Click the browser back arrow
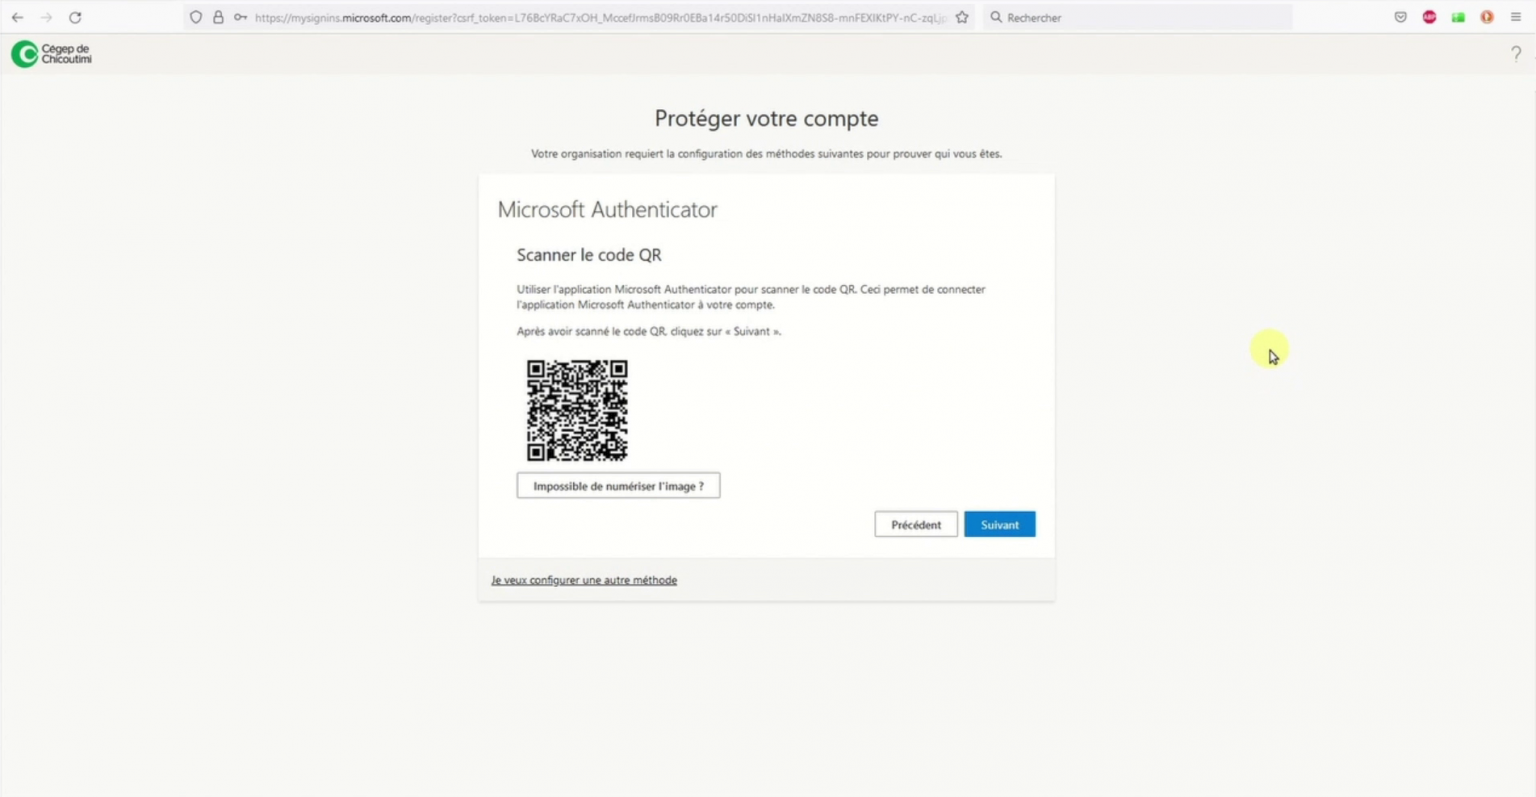 point(16,17)
